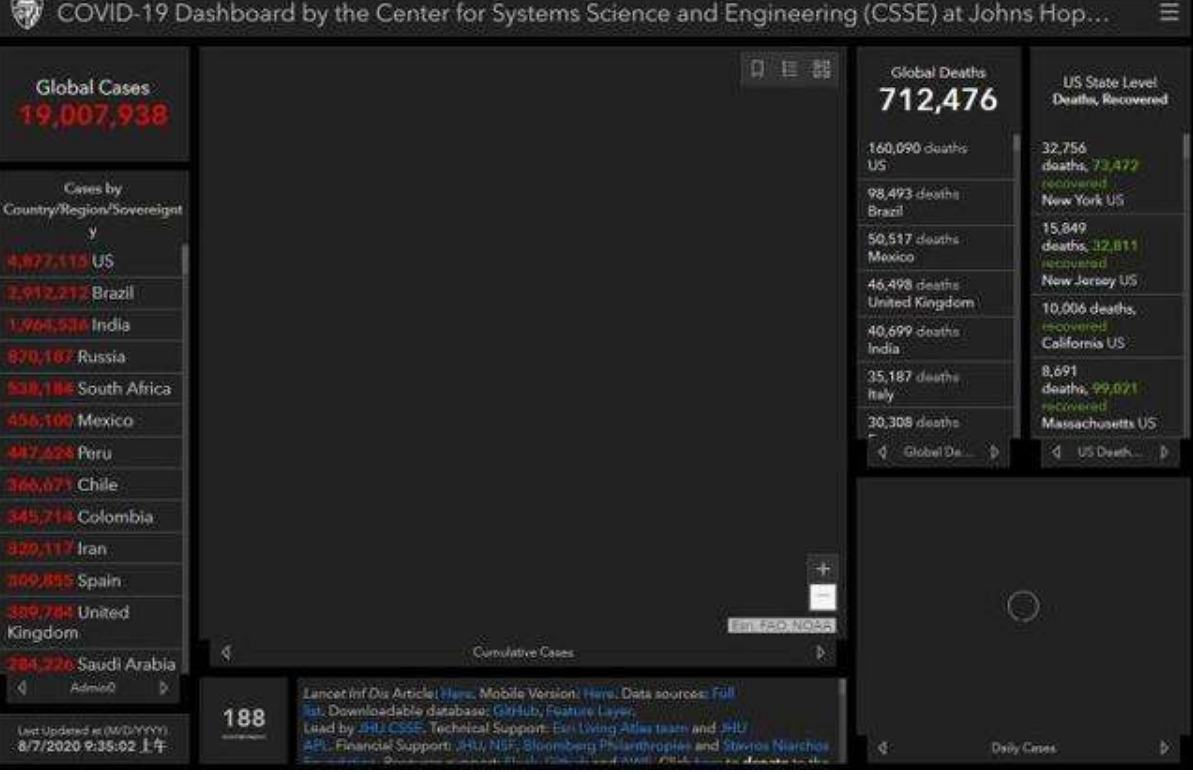Screen dimensions: 1193x774
Task: Select the Daily Cases chart tab
Action: [x=1023, y=748]
